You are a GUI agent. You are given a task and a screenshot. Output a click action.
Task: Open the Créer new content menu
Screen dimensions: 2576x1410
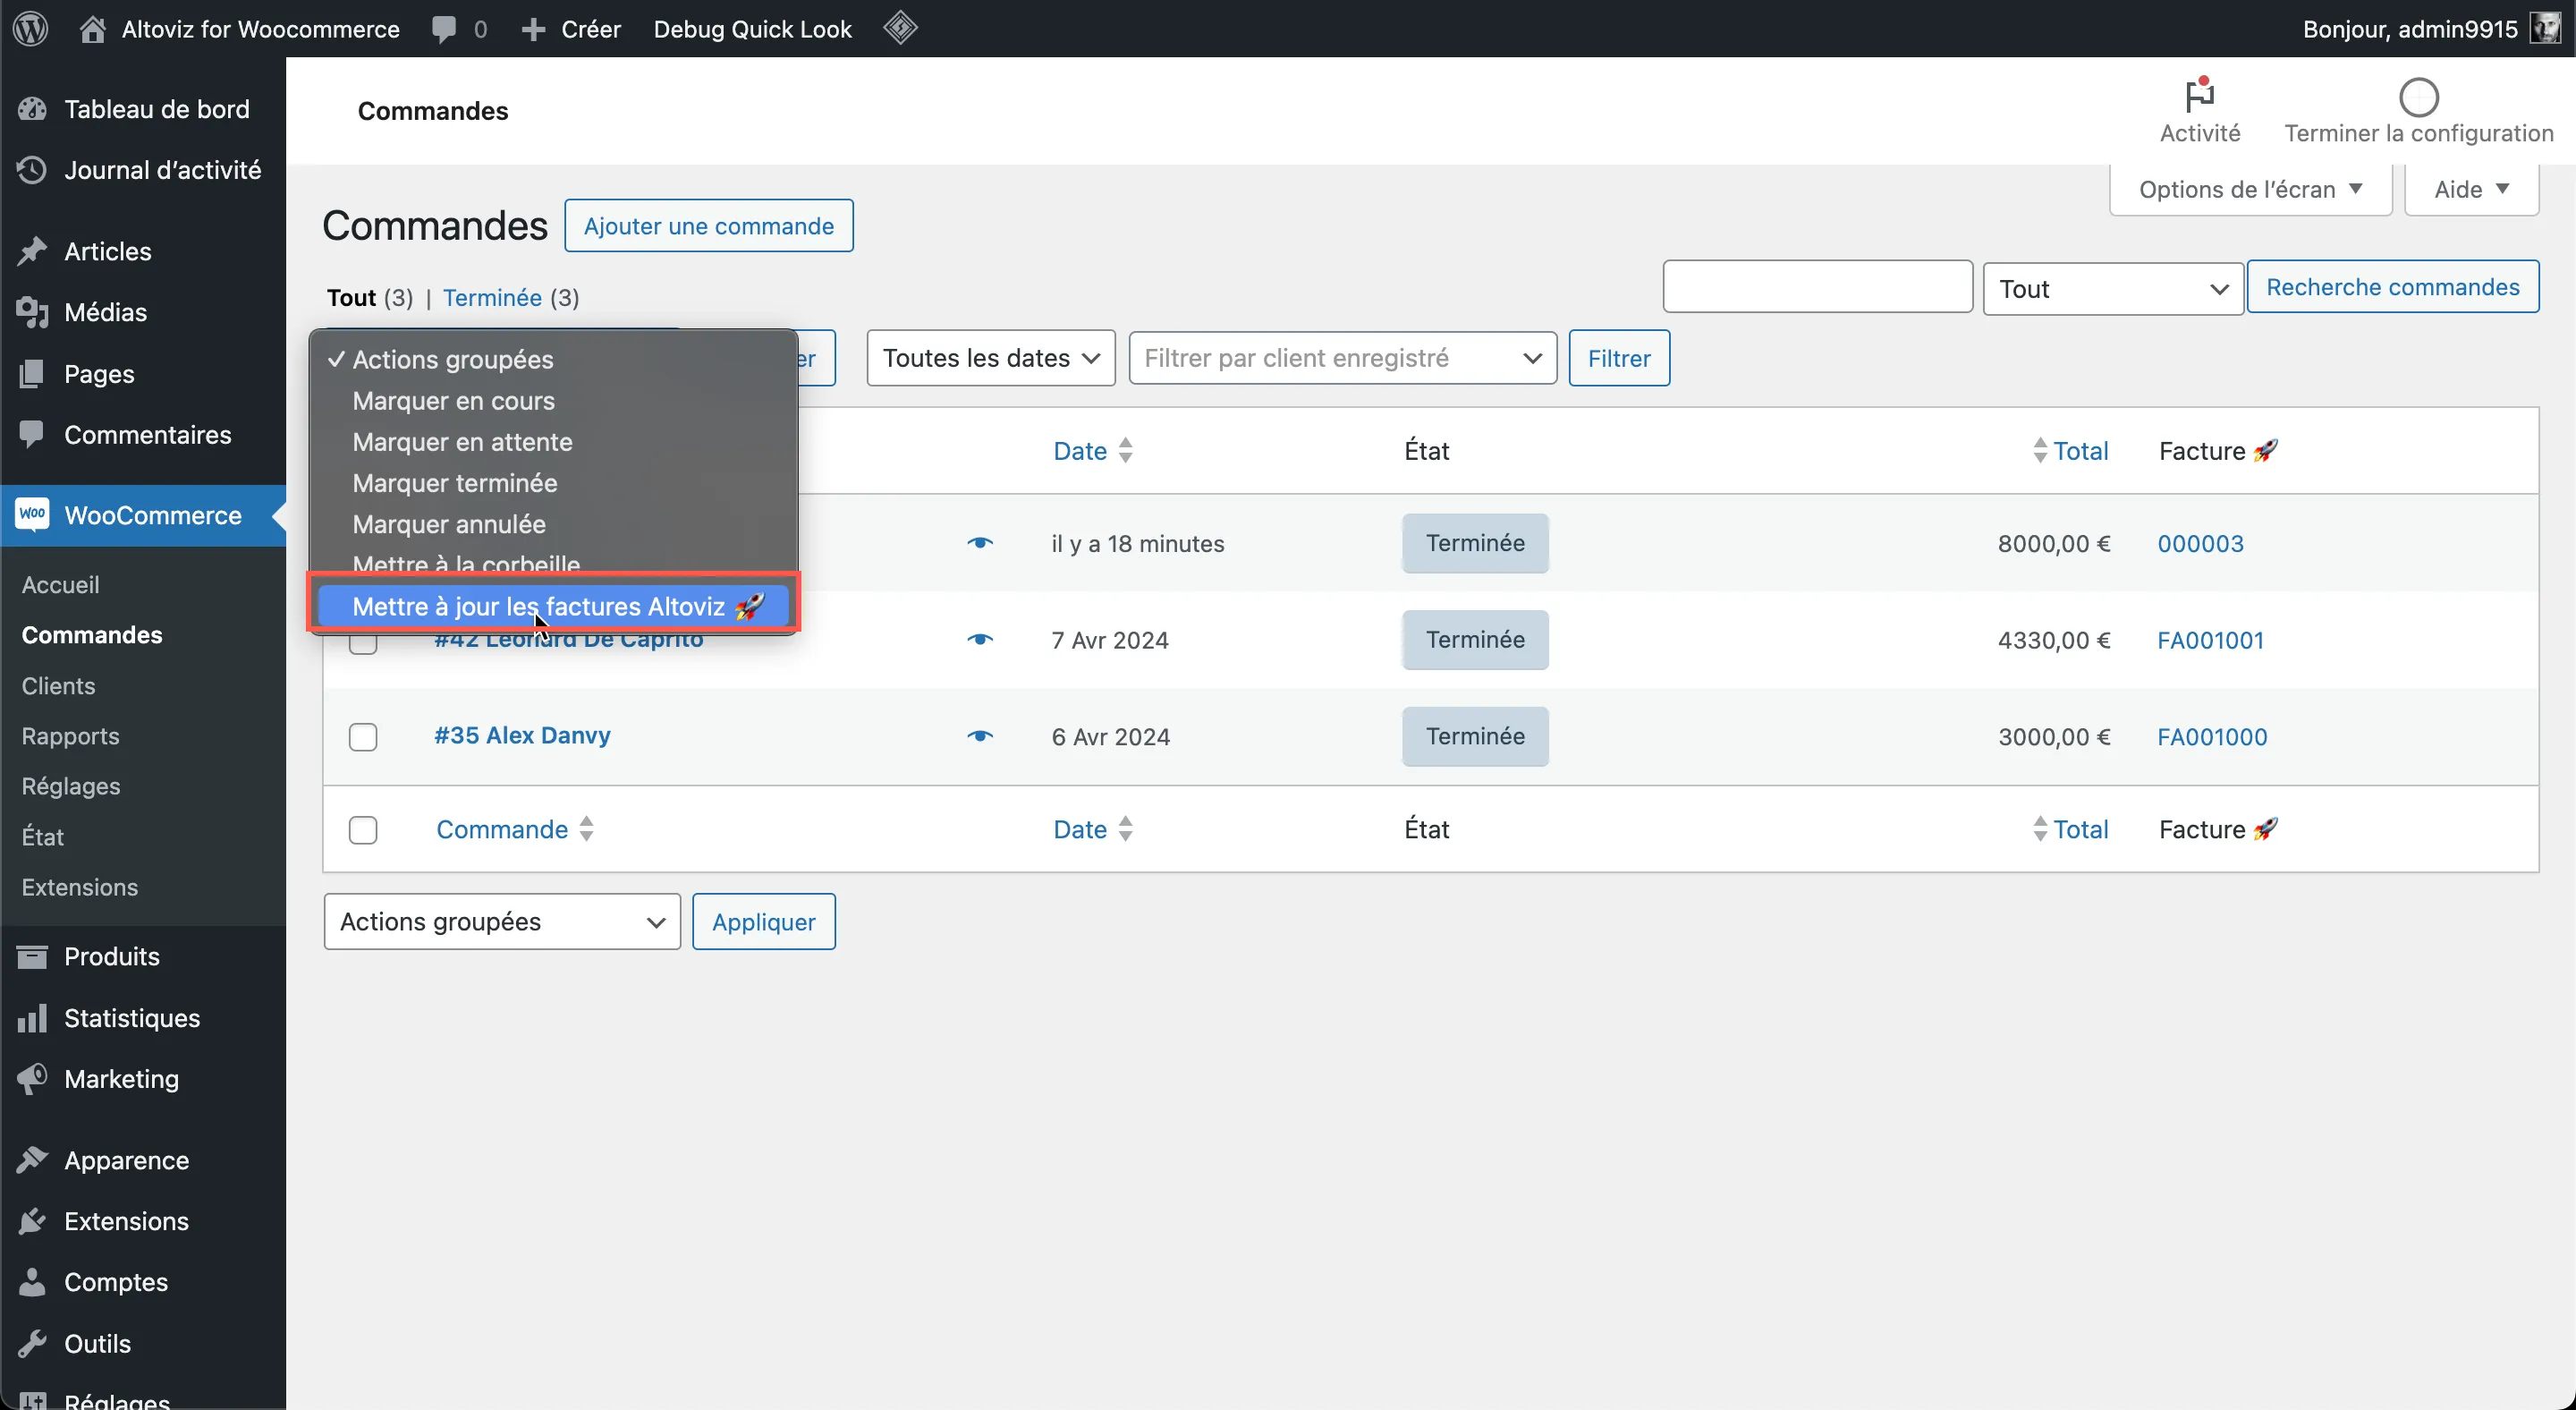[571, 28]
